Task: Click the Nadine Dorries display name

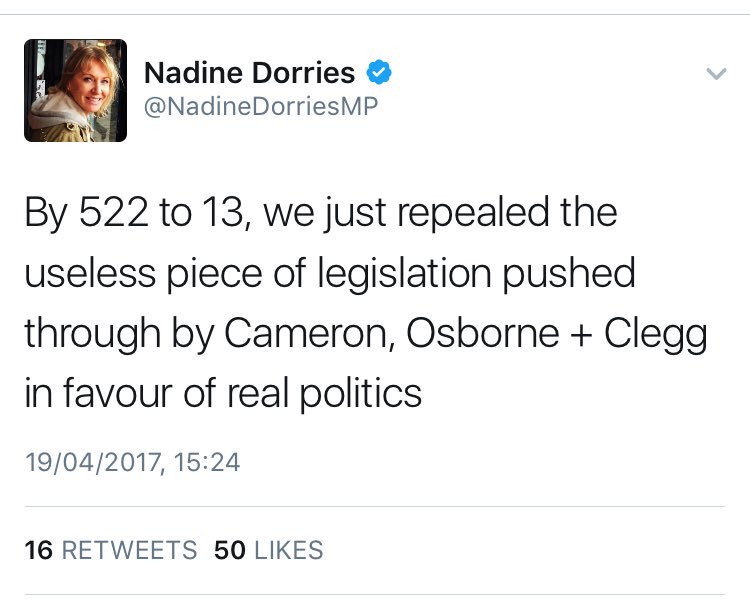Action: (249, 73)
